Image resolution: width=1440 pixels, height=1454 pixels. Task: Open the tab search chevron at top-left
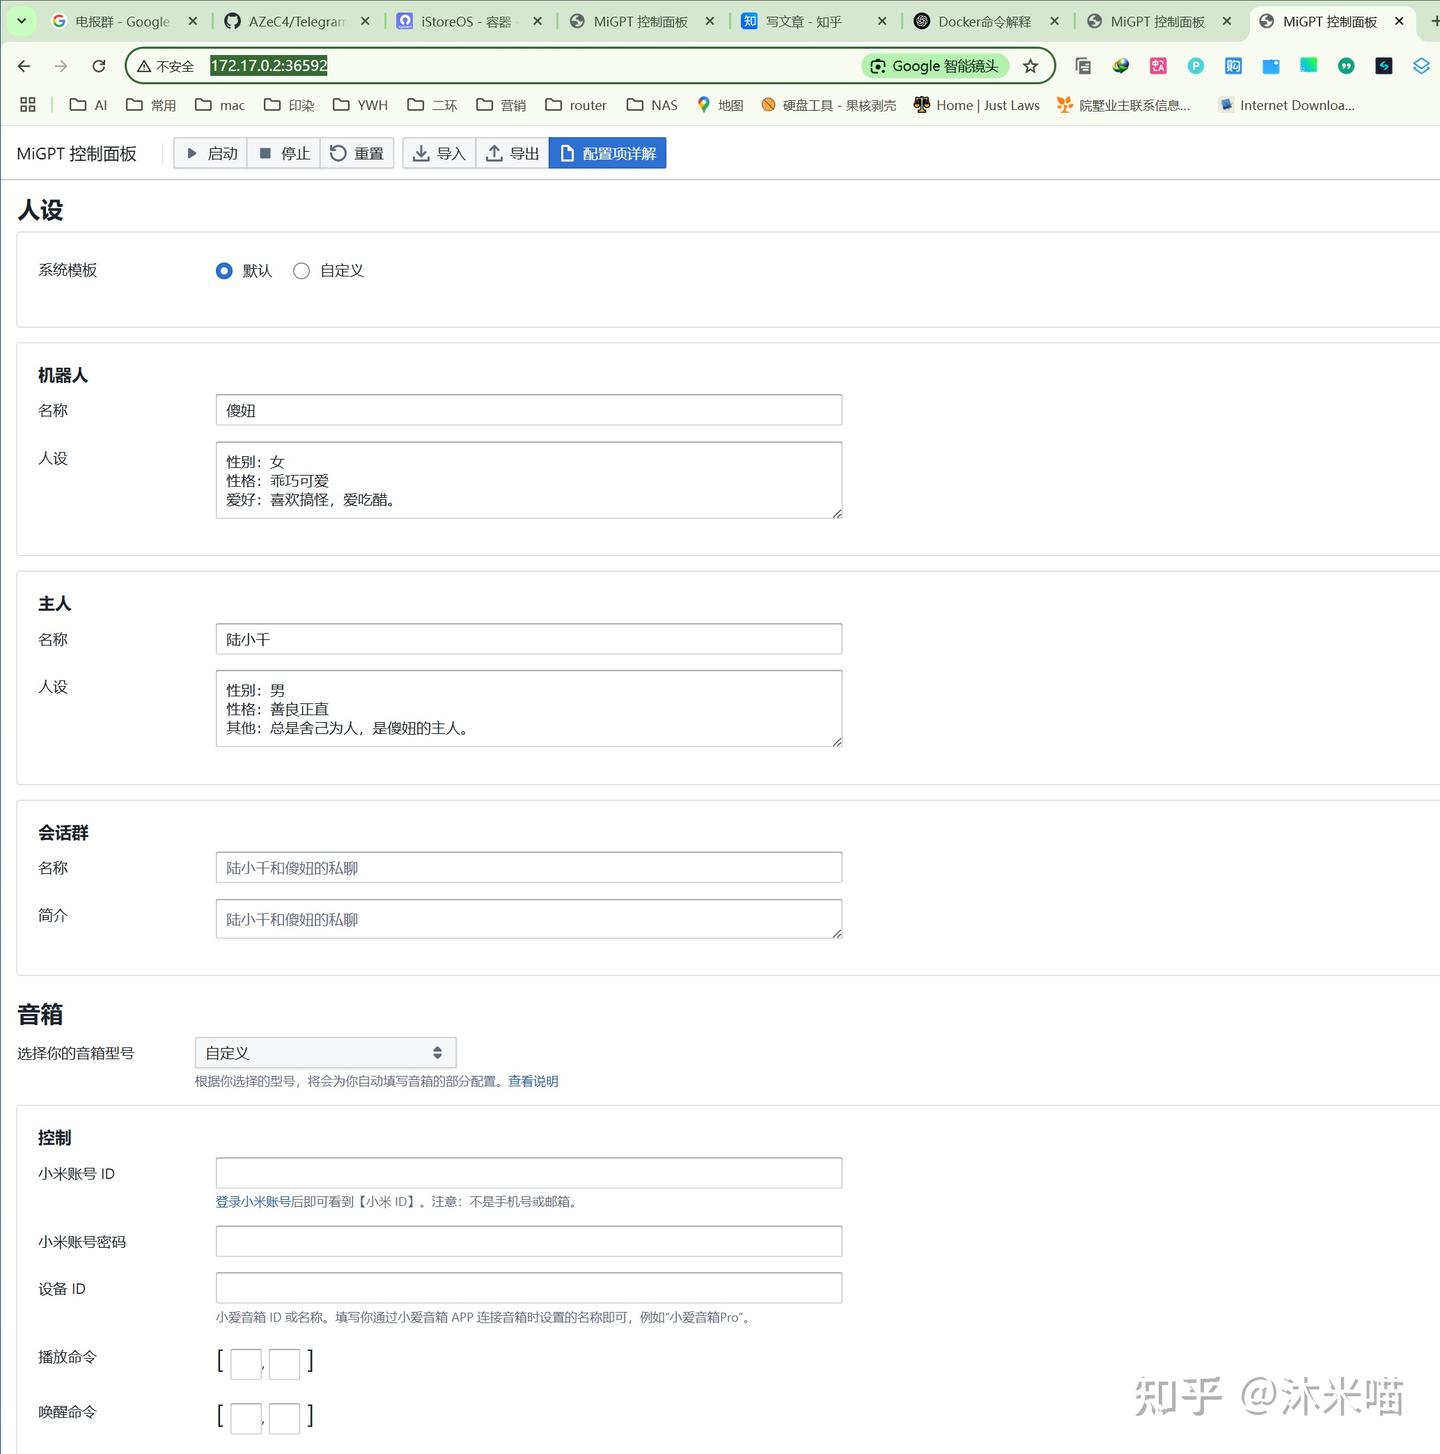point(21,21)
